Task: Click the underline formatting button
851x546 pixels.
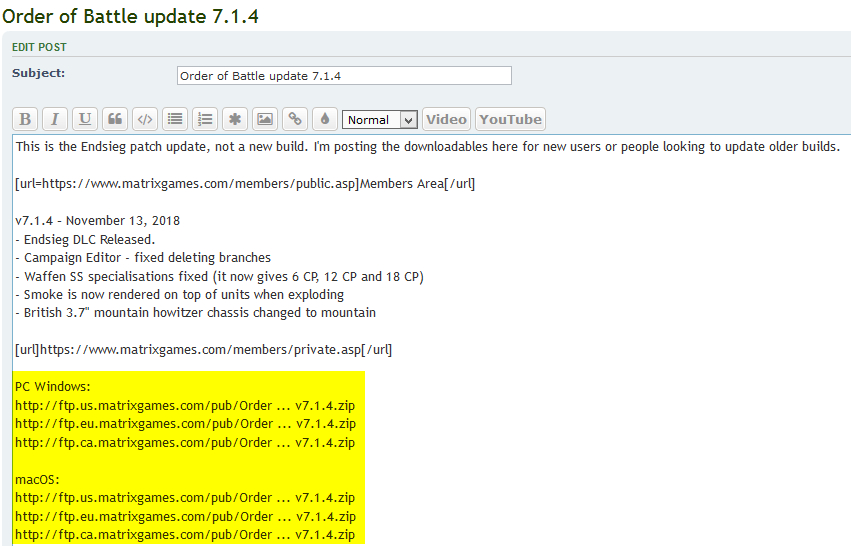Action: (x=85, y=119)
